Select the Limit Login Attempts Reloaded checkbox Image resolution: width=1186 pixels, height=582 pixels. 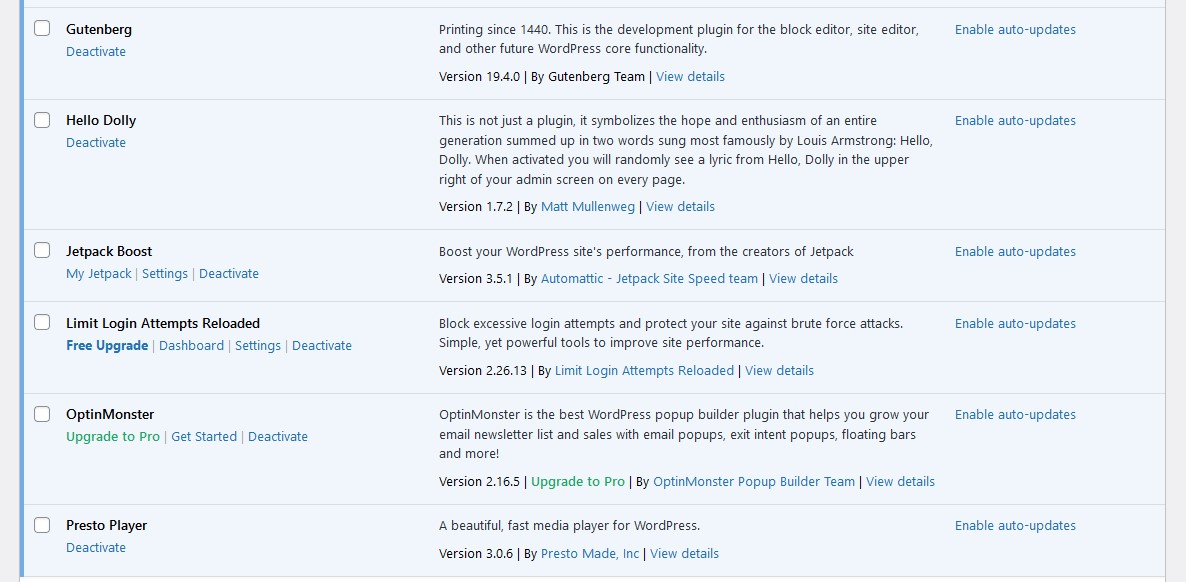tap(42, 322)
